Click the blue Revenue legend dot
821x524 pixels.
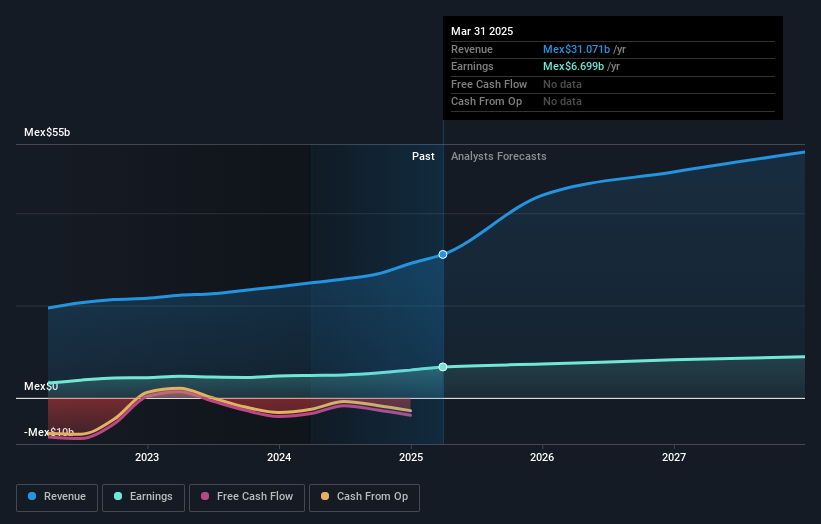pos(32,496)
